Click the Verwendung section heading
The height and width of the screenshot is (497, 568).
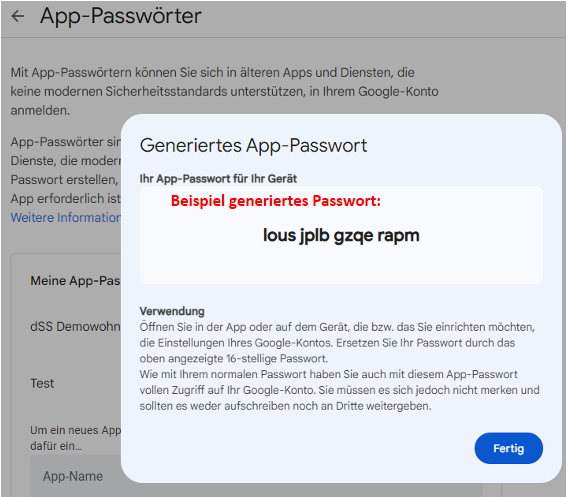tap(172, 311)
